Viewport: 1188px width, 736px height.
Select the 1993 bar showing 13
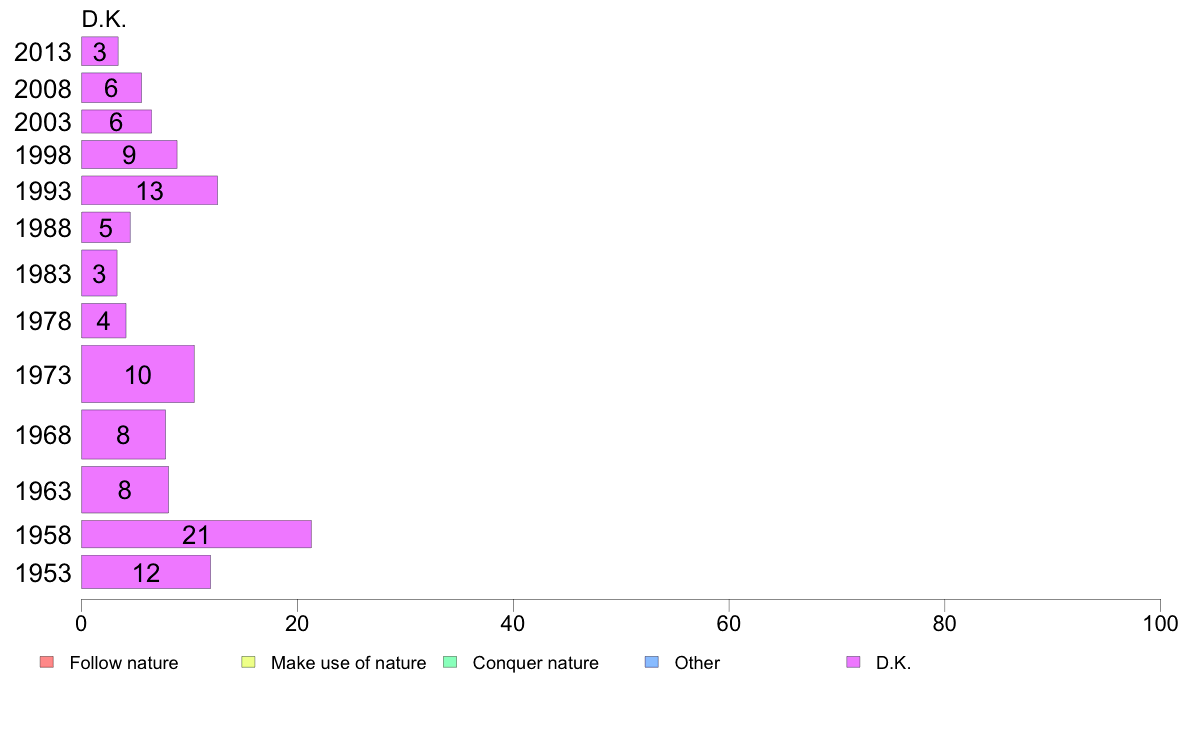click(x=149, y=190)
